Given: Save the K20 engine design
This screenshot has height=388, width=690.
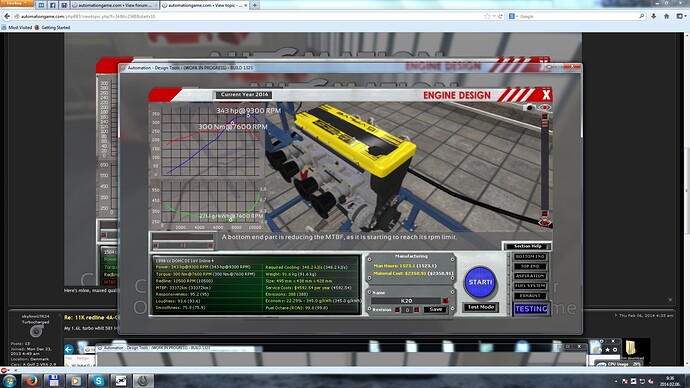Looking at the screenshot, I should coord(435,310).
